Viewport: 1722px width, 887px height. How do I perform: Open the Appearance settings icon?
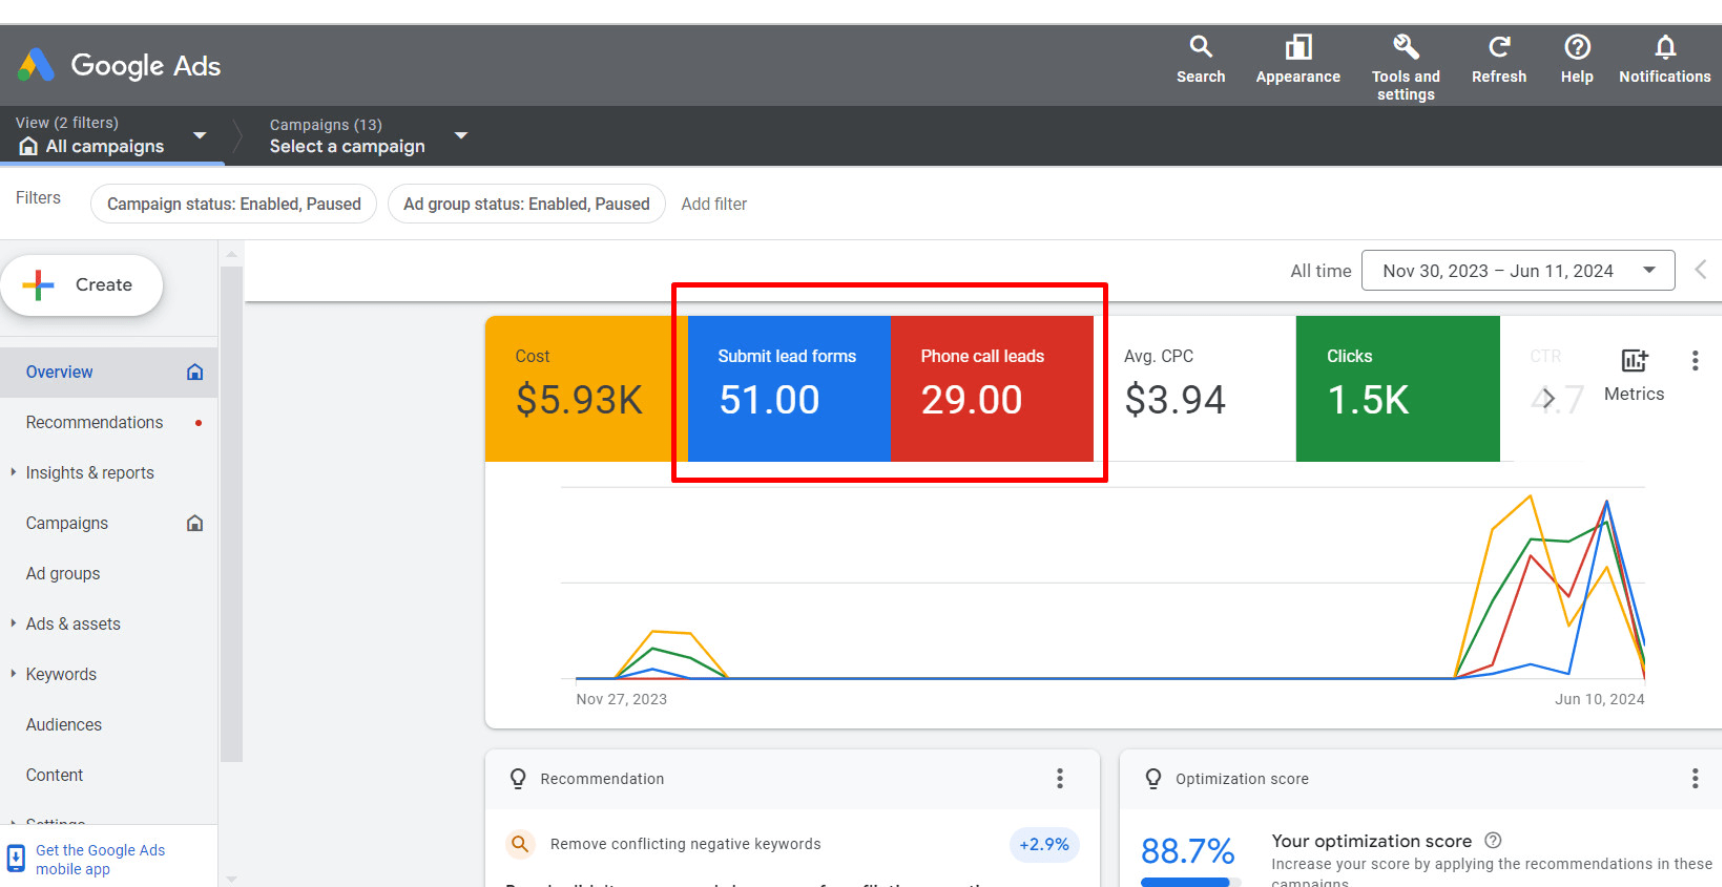tap(1298, 47)
